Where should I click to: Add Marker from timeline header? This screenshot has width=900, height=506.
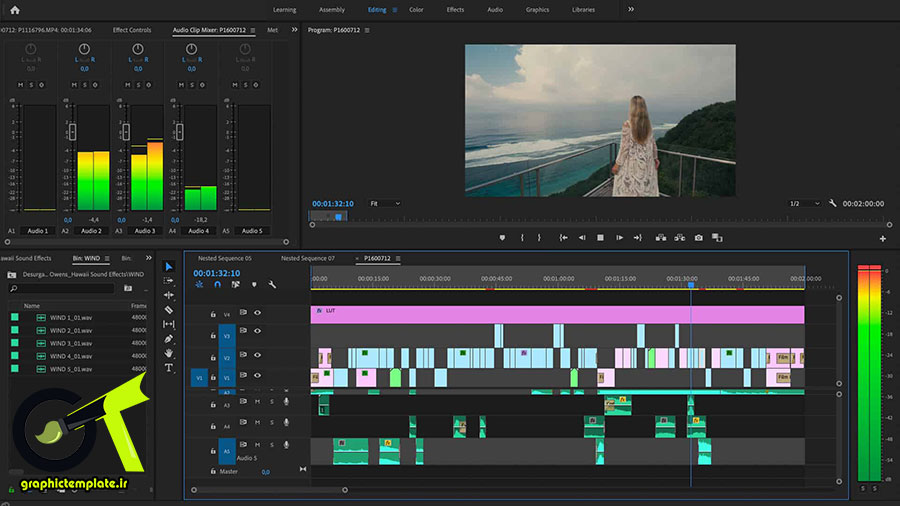tap(254, 285)
